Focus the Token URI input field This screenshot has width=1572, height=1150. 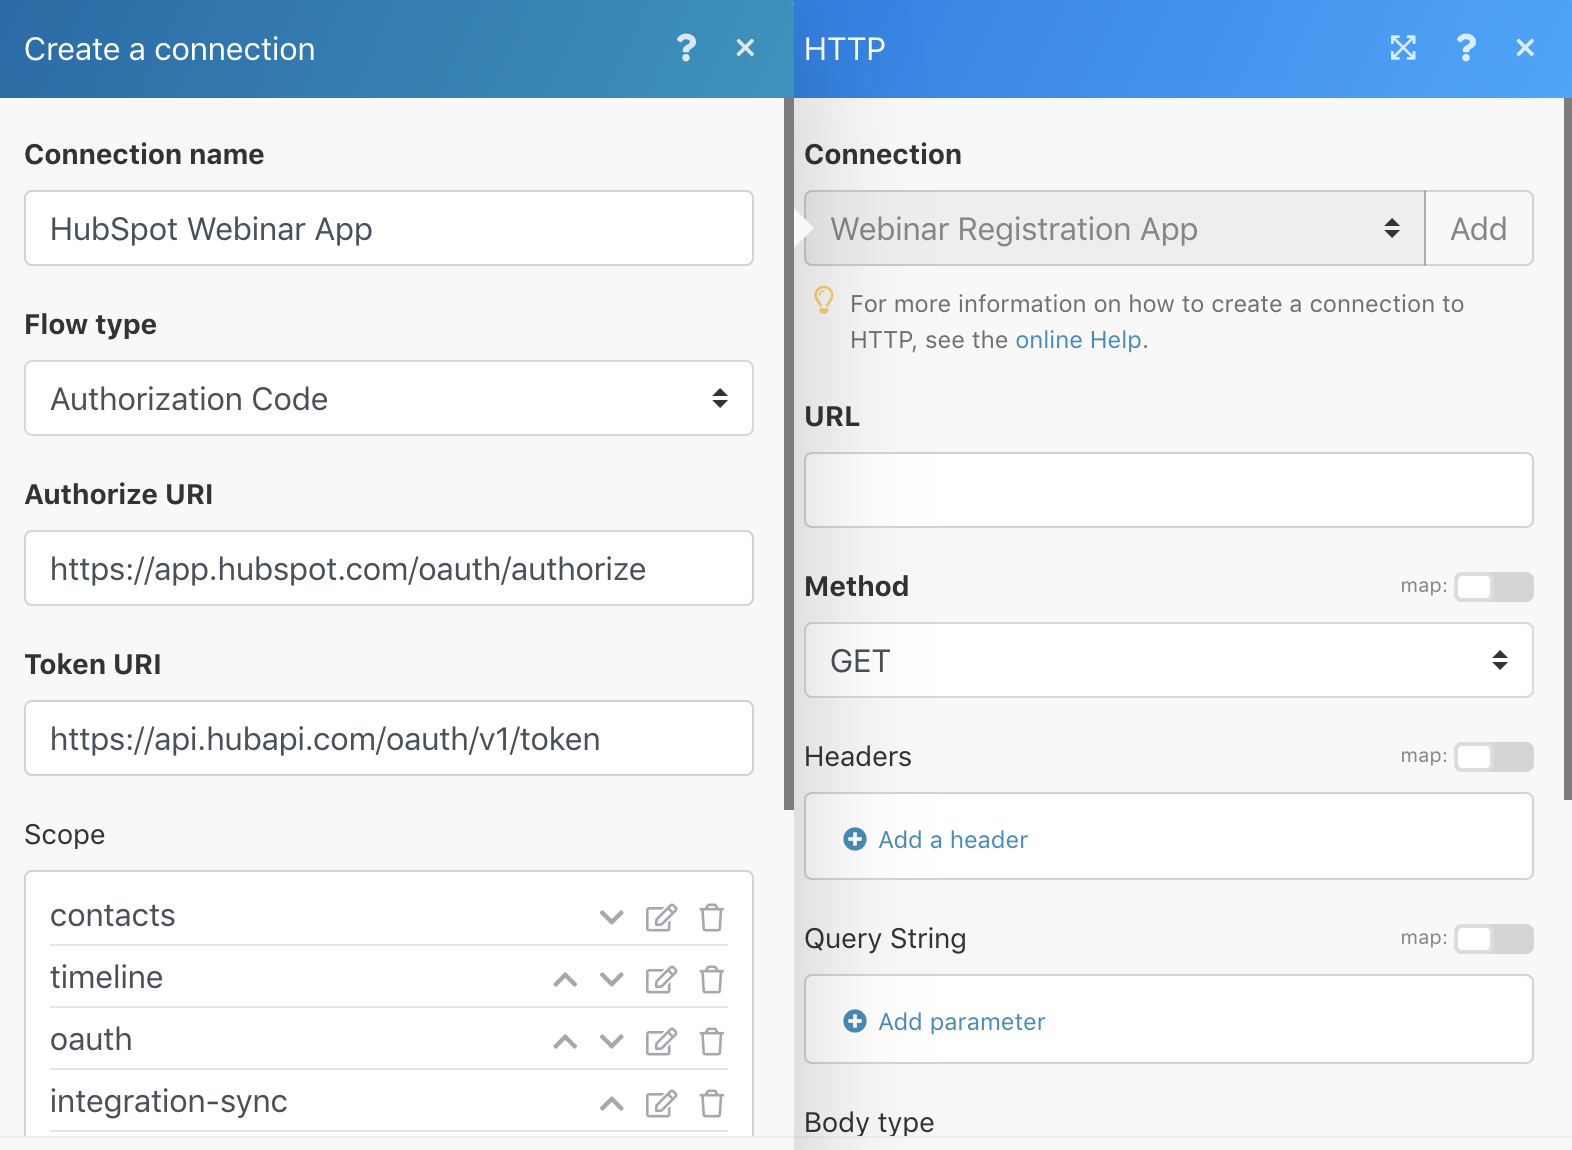point(389,738)
